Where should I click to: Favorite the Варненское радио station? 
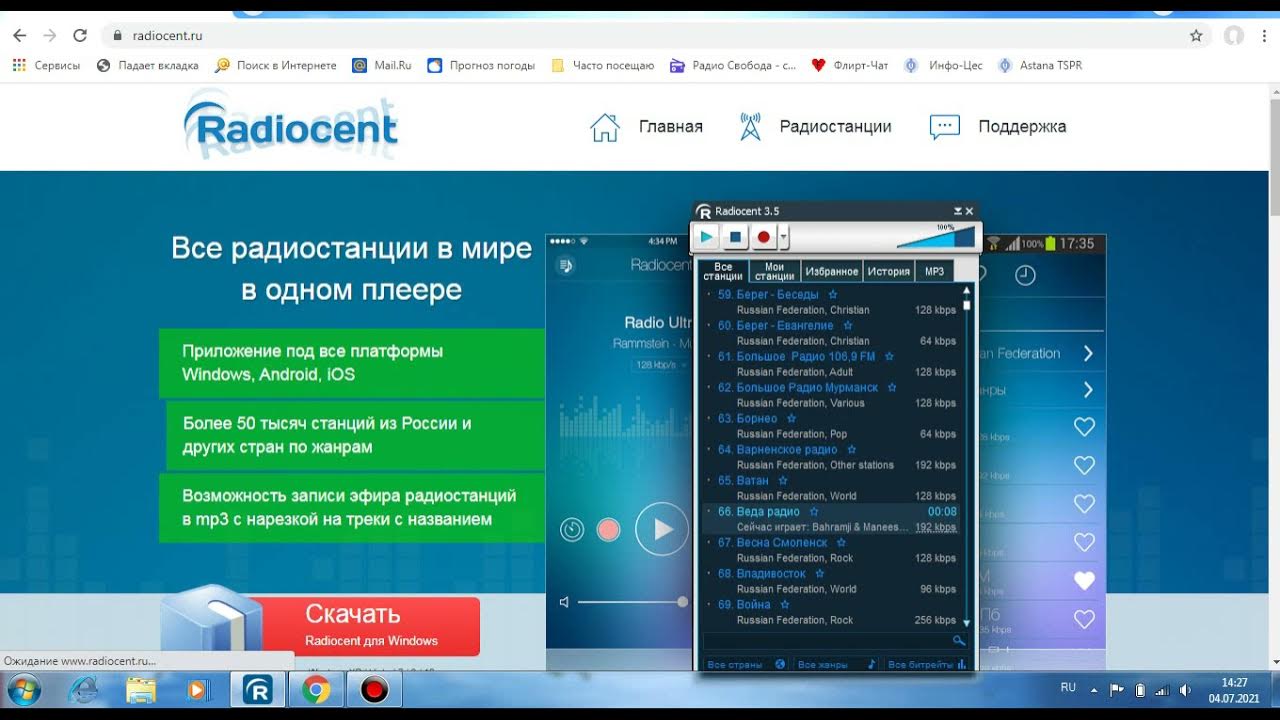point(851,450)
